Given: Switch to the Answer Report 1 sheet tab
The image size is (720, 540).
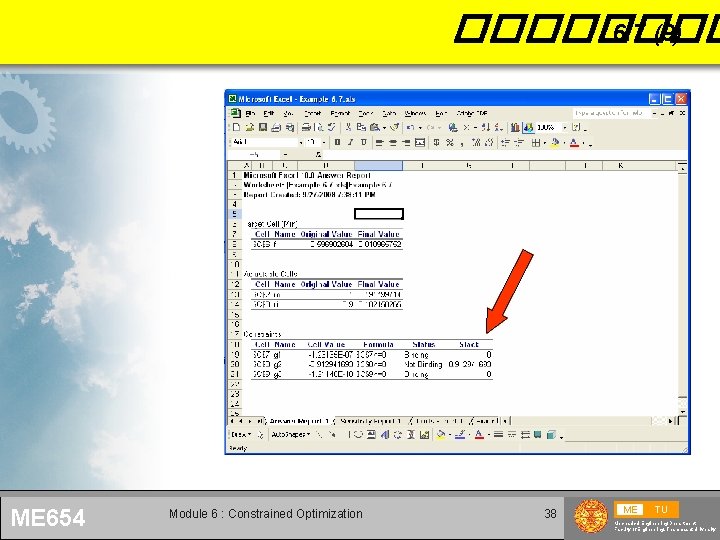Looking at the screenshot, I should (298, 421).
